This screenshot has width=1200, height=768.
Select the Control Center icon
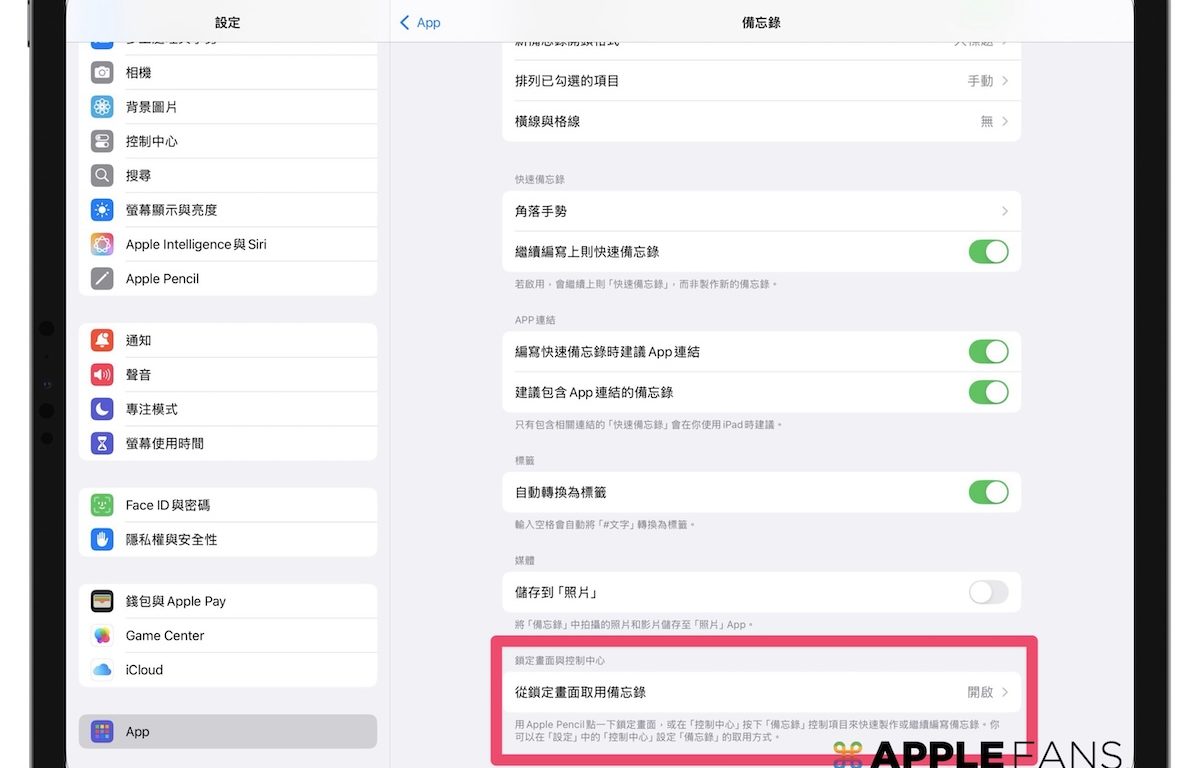tap(102, 141)
